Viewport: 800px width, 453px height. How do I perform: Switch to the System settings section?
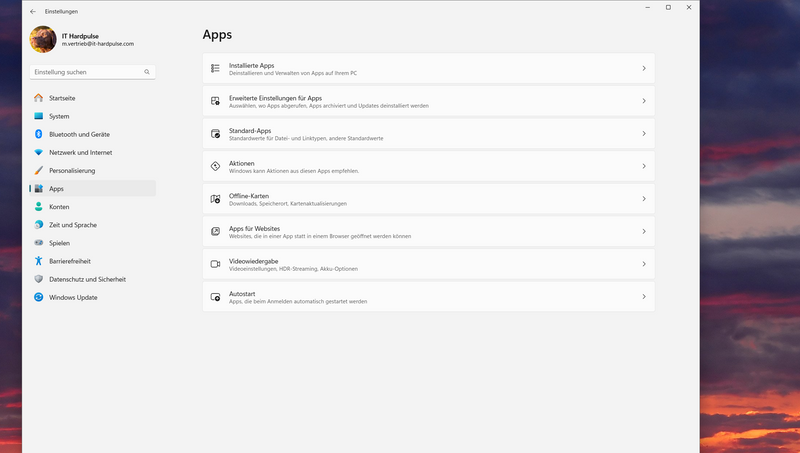tap(59, 116)
